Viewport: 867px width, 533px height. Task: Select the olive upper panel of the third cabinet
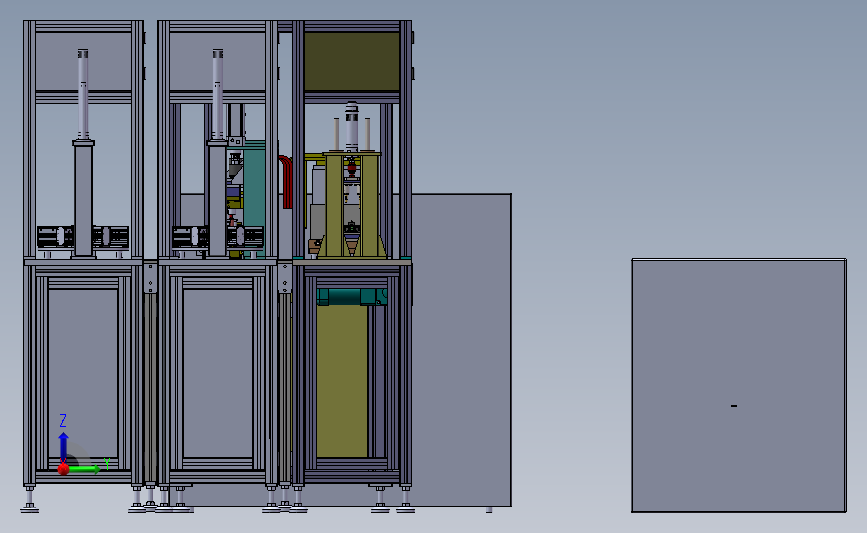[352, 61]
